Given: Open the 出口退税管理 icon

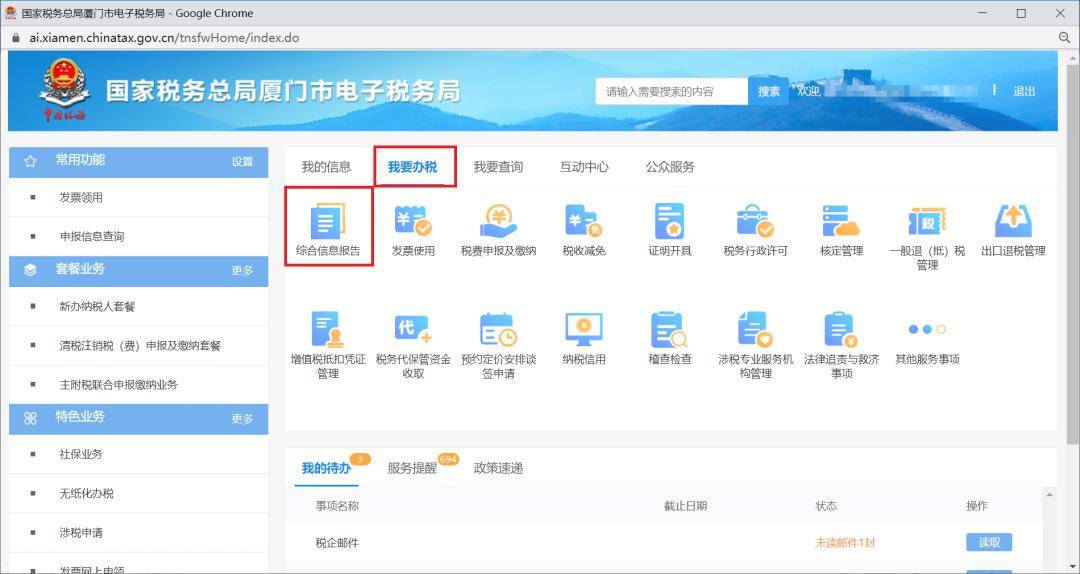Looking at the screenshot, I should point(1013,221).
